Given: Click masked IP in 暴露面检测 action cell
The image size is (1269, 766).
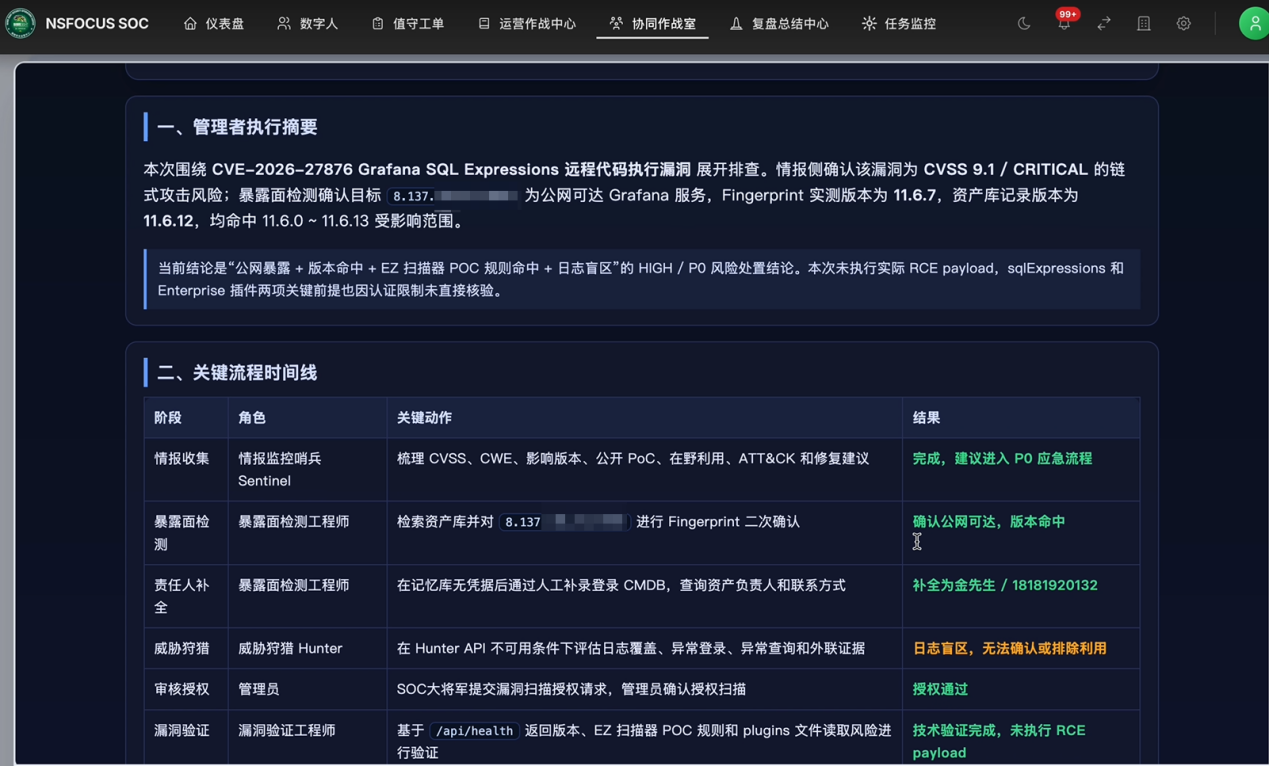Looking at the screenshot, I should [x=565, y=522].
